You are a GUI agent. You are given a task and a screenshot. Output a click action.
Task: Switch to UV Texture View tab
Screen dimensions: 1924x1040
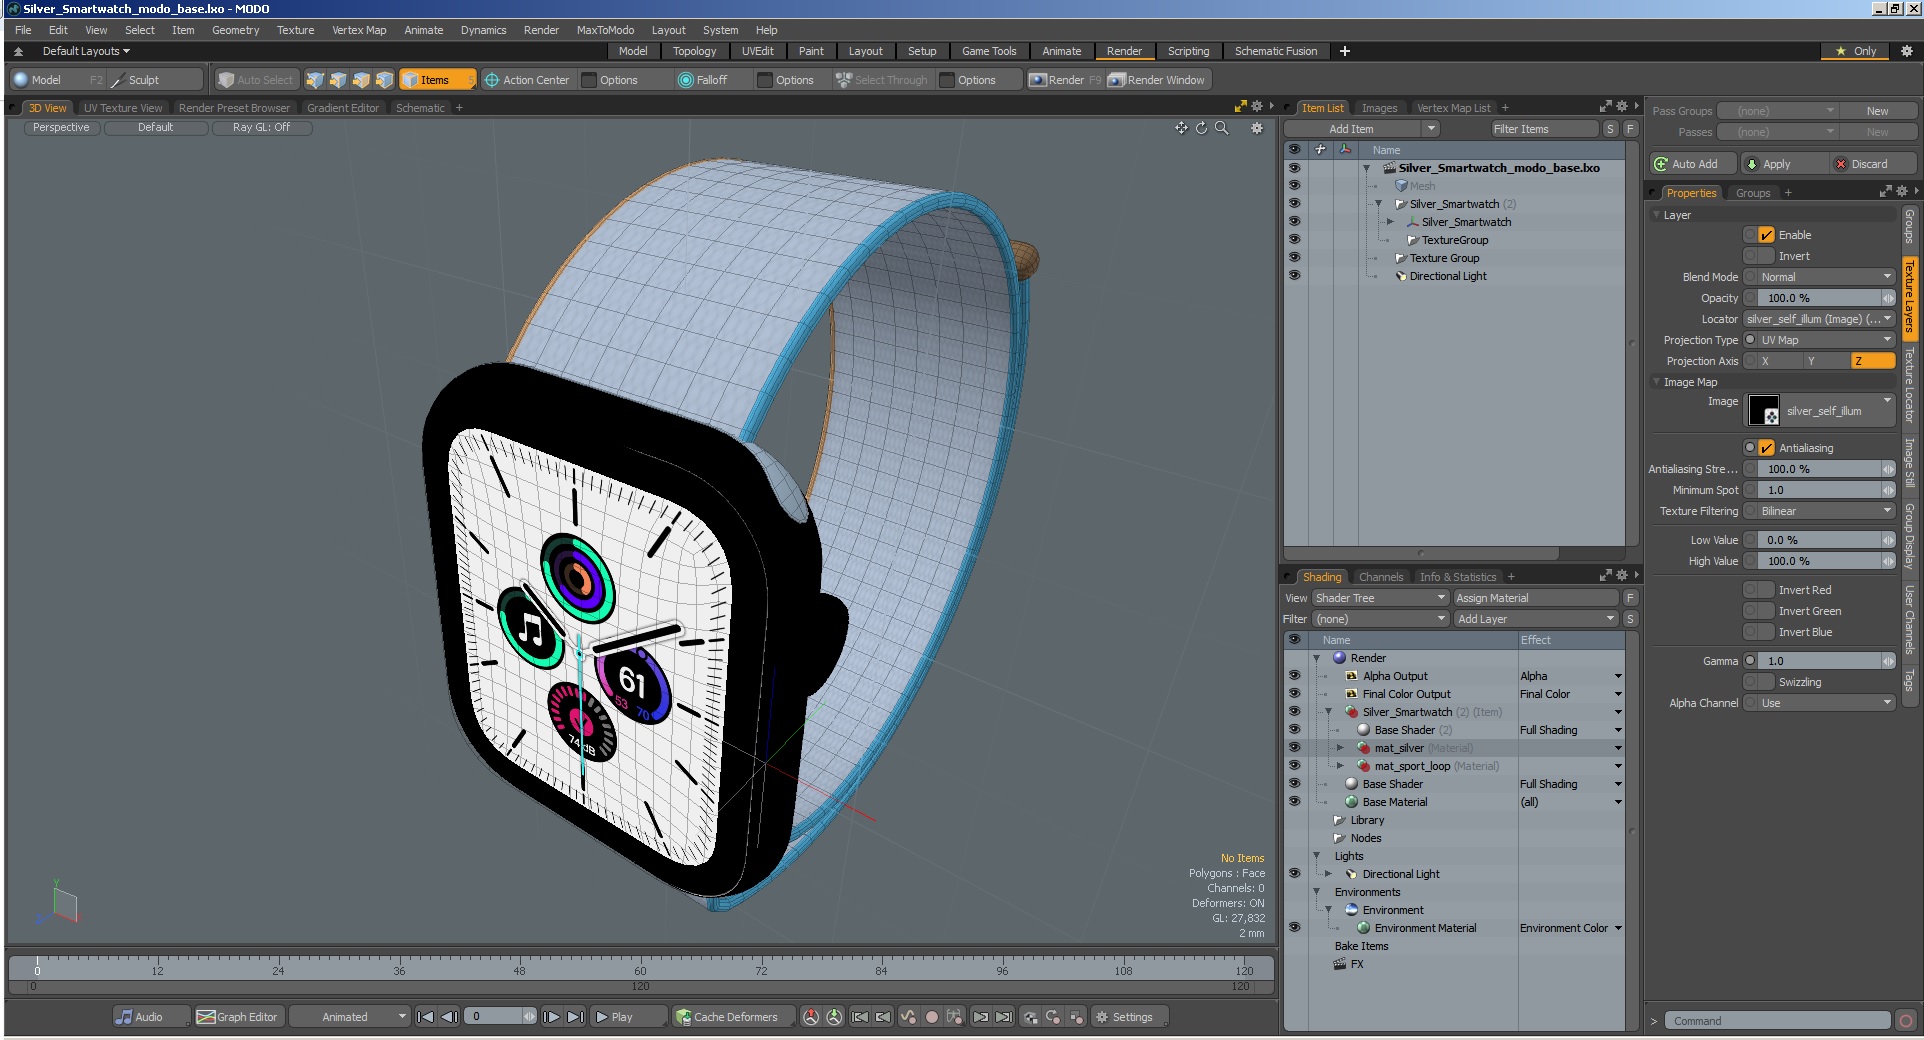click(x=123, y=108)
